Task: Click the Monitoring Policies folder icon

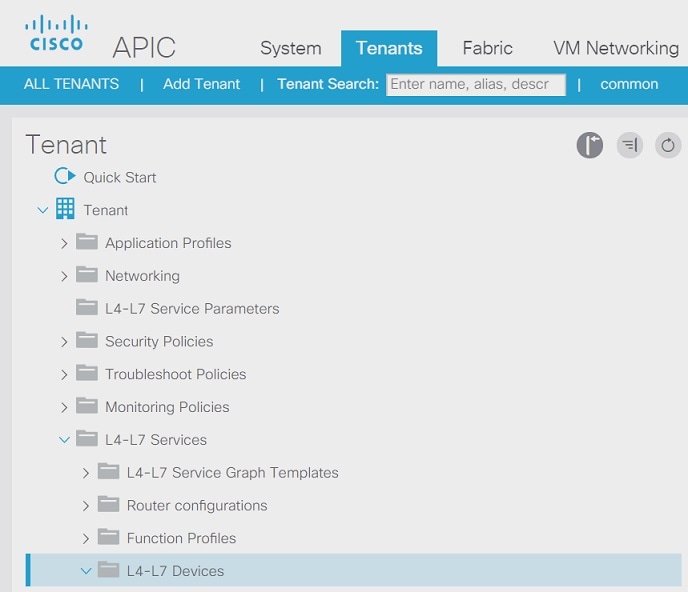Action: pyautogui.click(x=87, y=405)
